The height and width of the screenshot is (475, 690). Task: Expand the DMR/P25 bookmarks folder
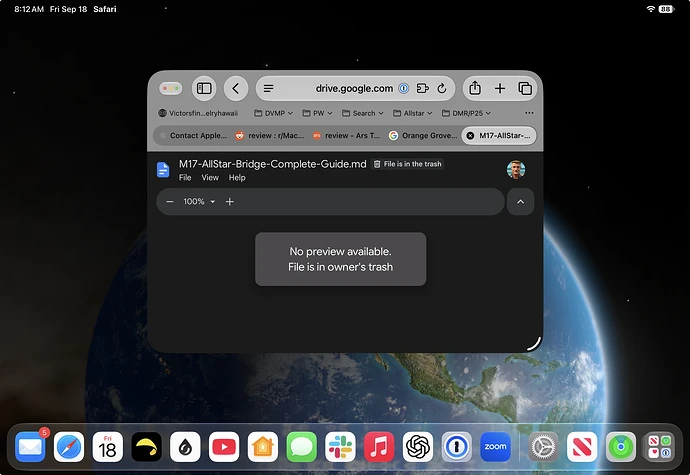click(x=466, y=113)
